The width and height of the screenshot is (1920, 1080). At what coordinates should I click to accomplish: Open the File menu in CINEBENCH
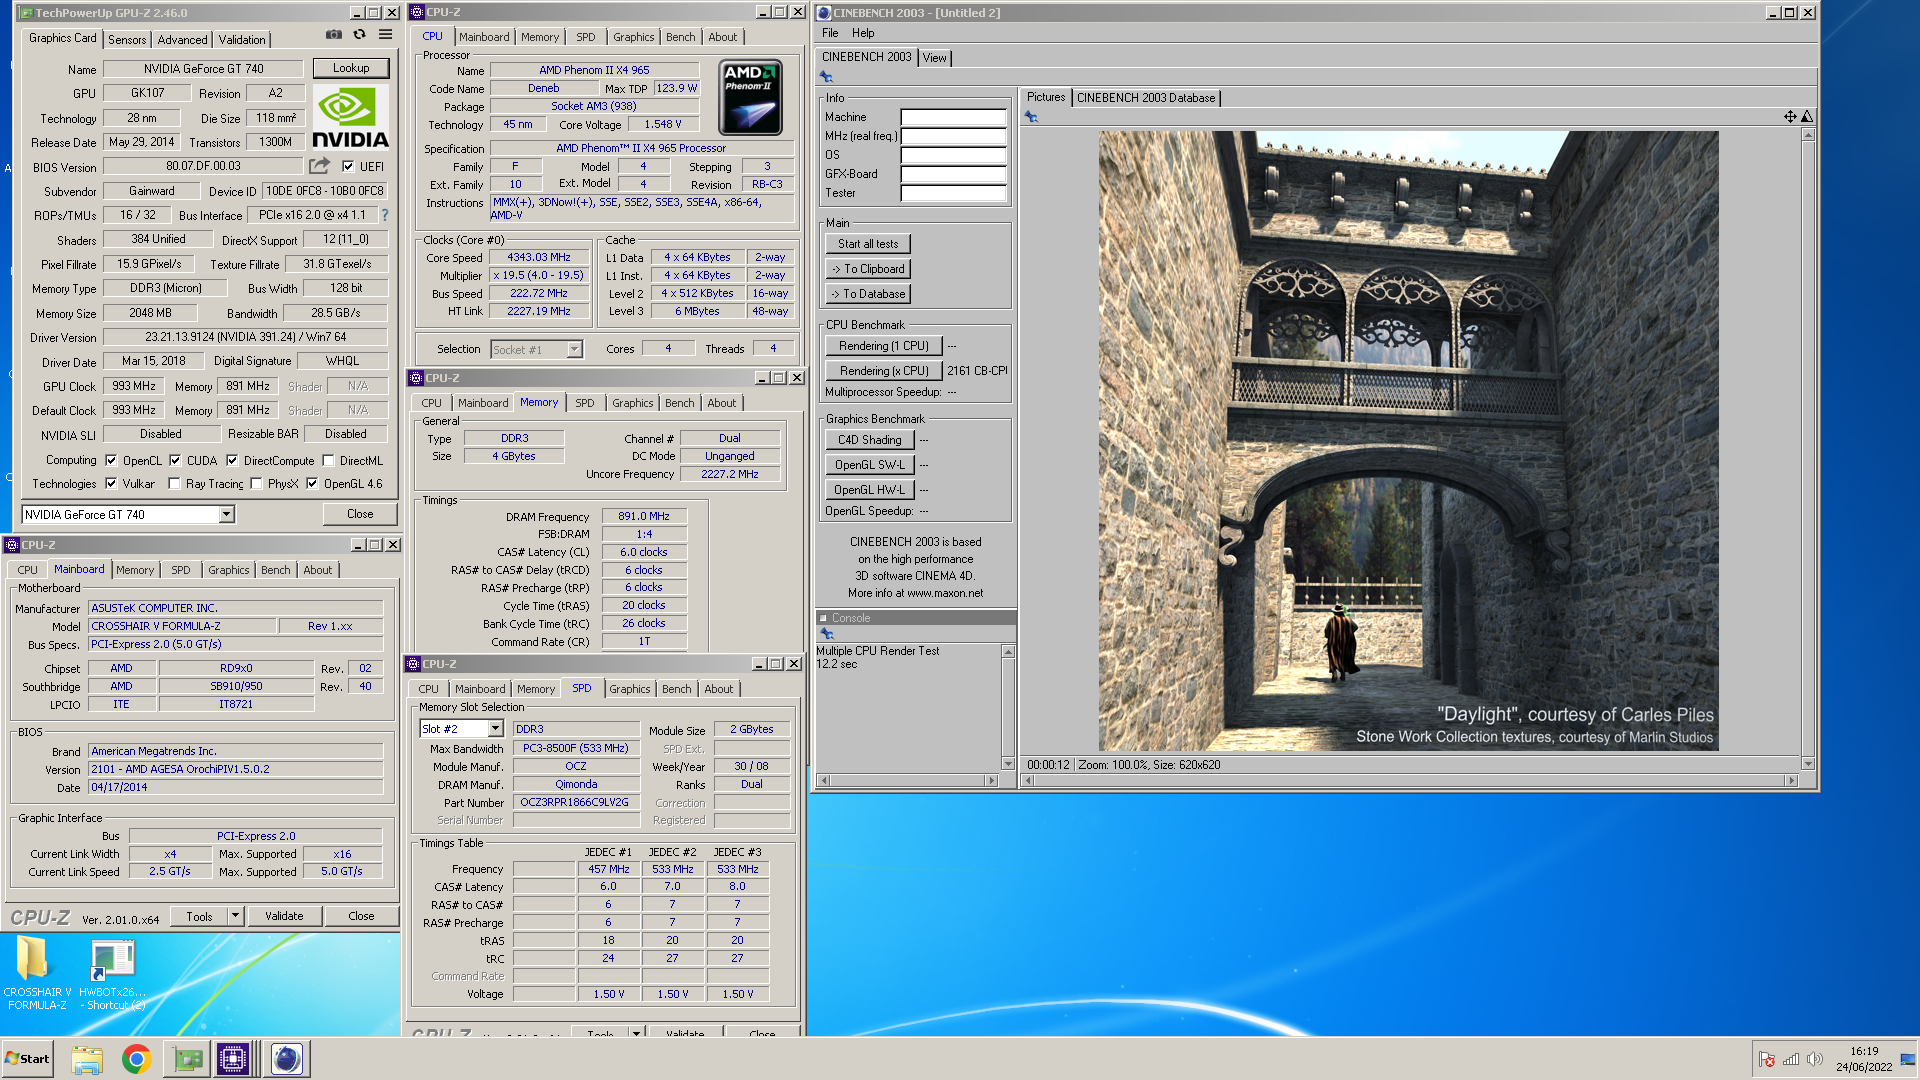click(830, 33)
